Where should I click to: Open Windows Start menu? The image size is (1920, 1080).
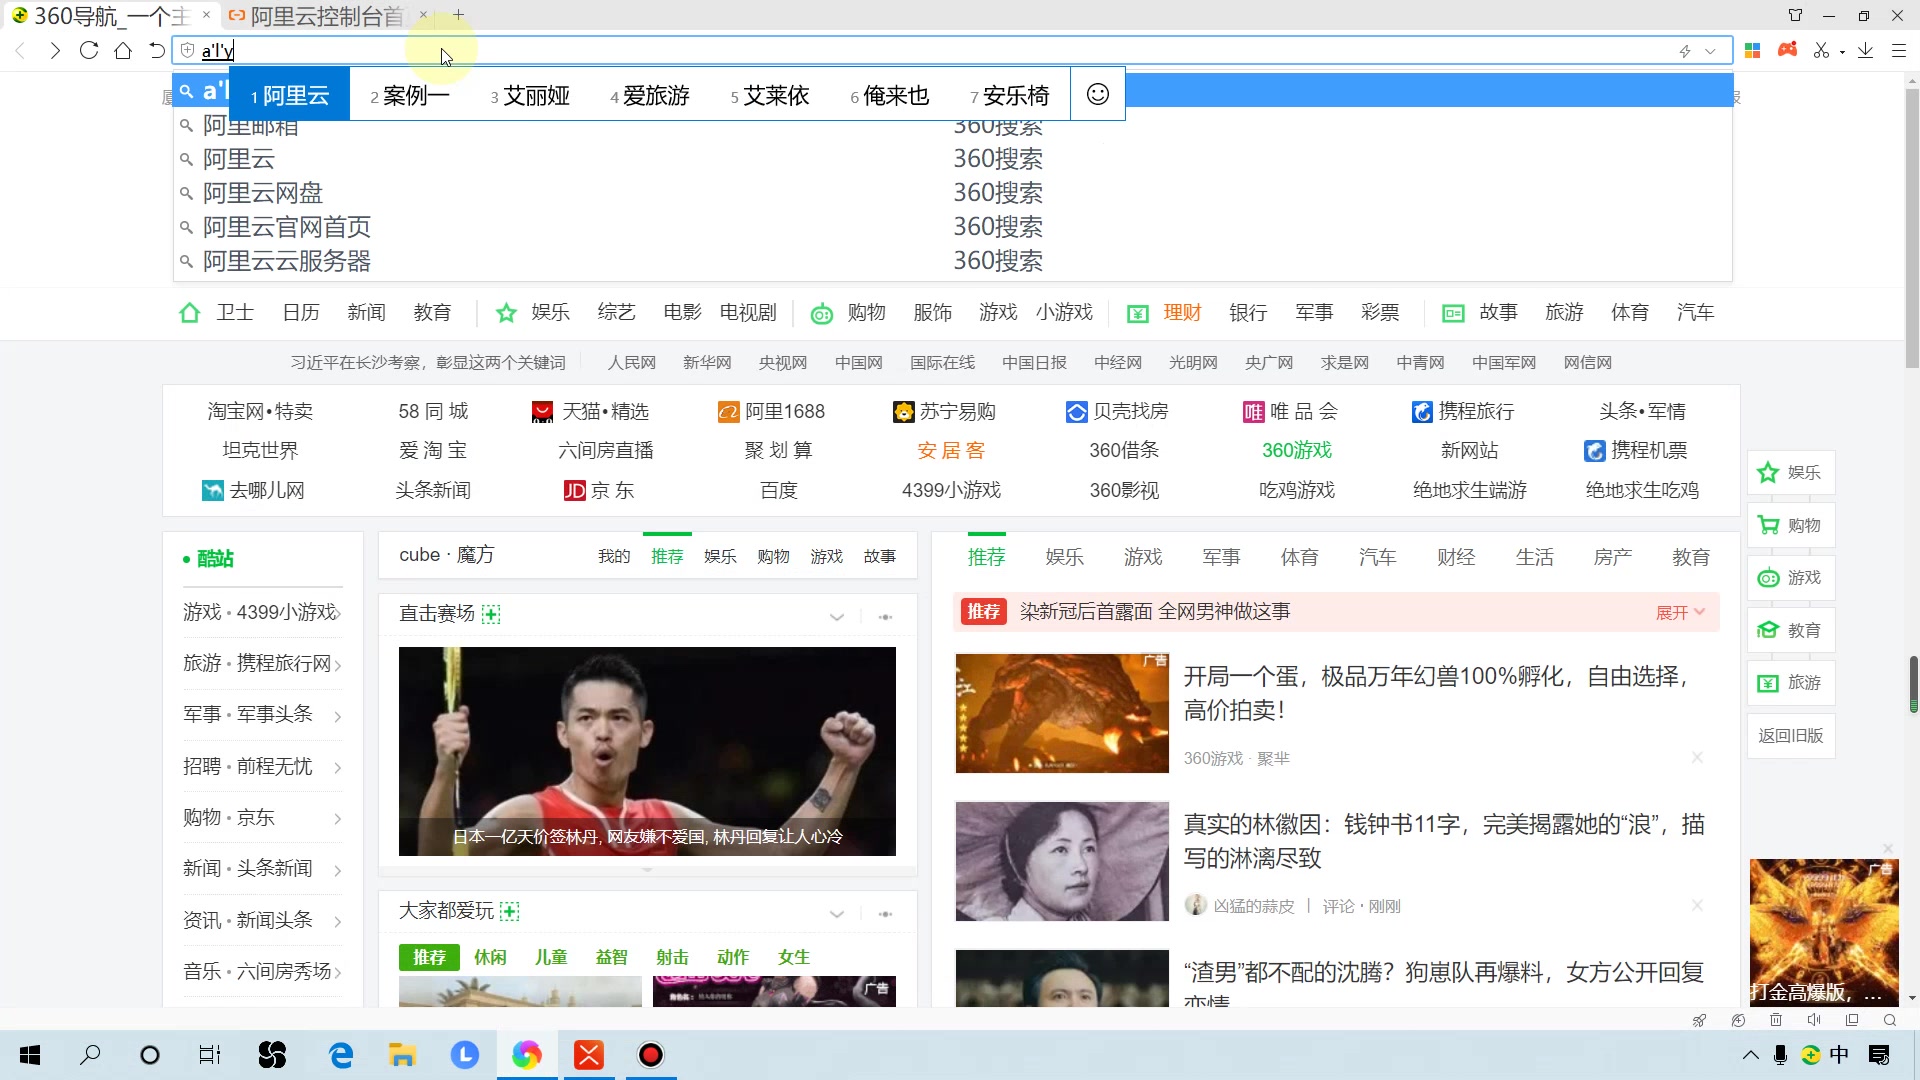pyautogui.click(x=30, y=1055)
